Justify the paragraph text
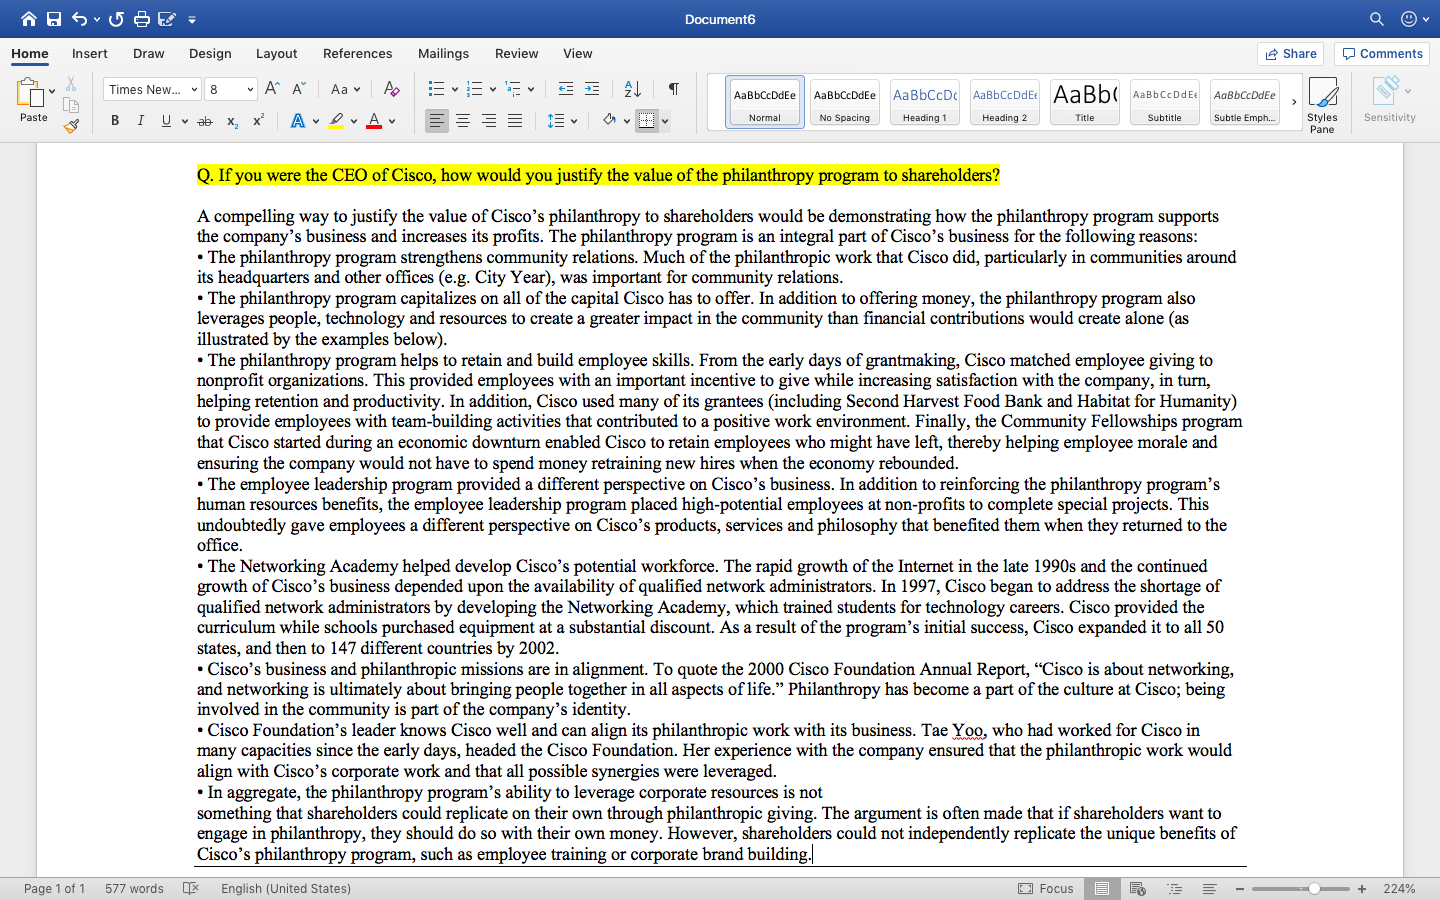This screenshot has width=1440, height=900. (x=515, y=121)
